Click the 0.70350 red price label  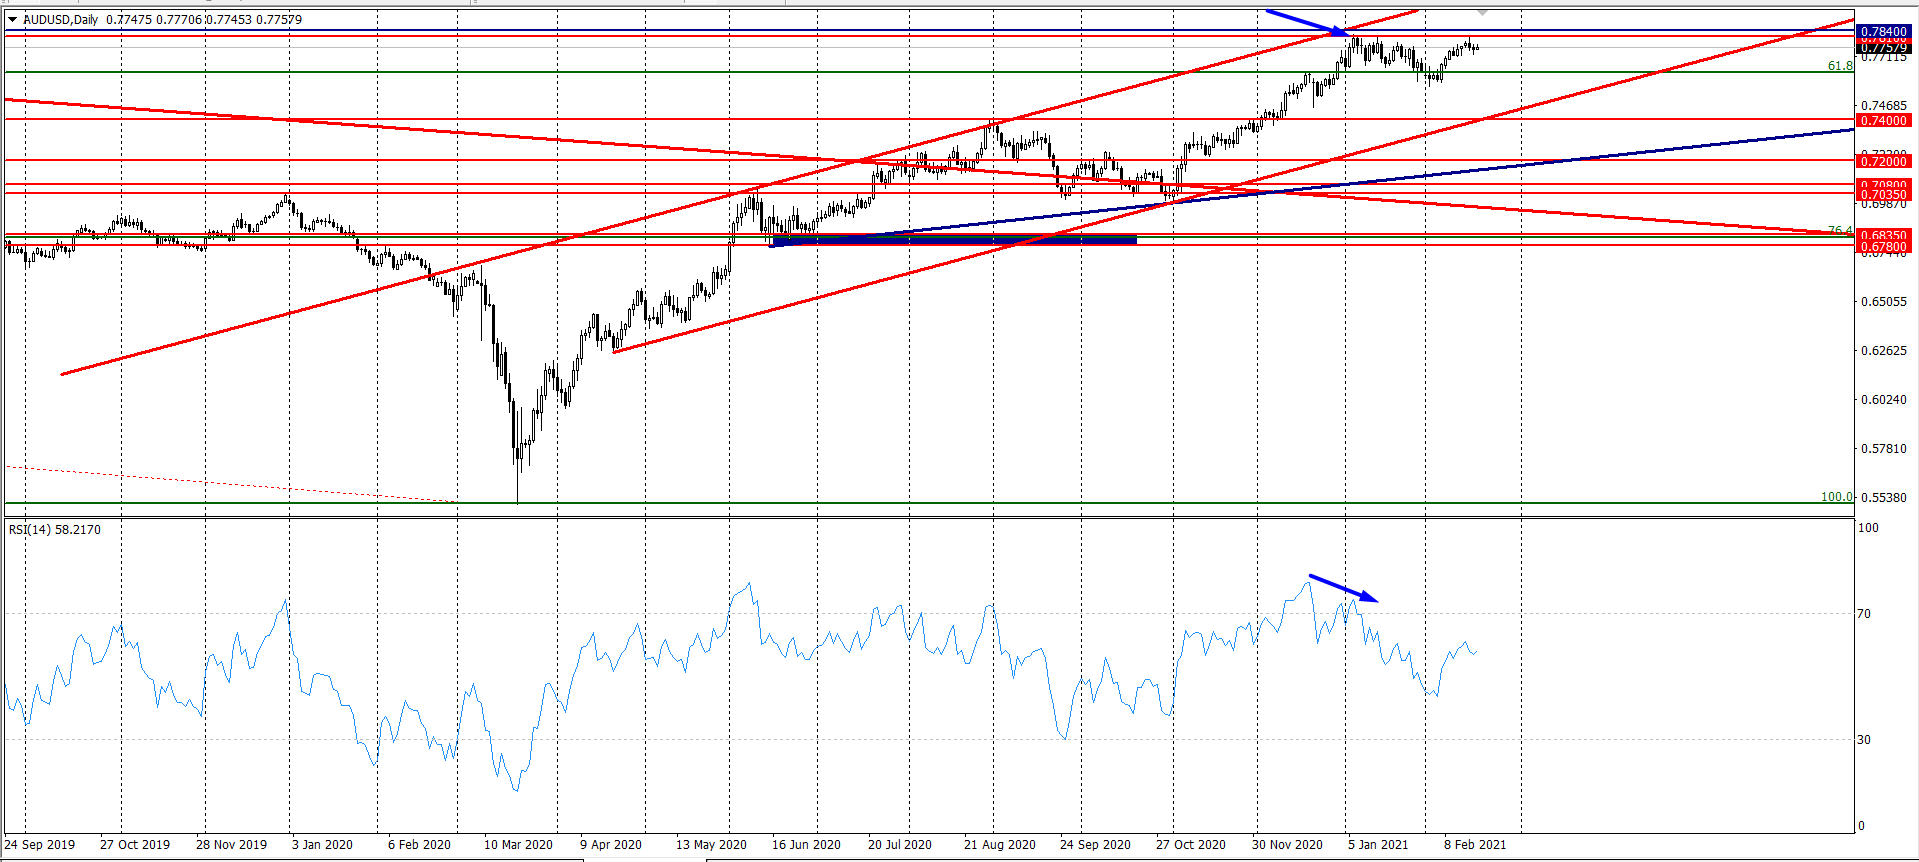(1883, 195)
